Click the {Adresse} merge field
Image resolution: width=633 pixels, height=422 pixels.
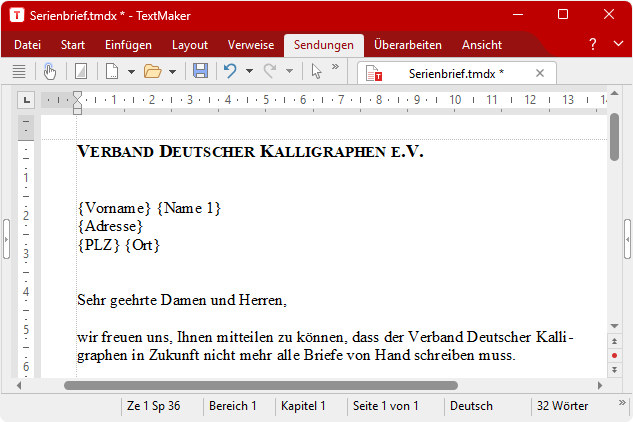click(x=110, y=226)
